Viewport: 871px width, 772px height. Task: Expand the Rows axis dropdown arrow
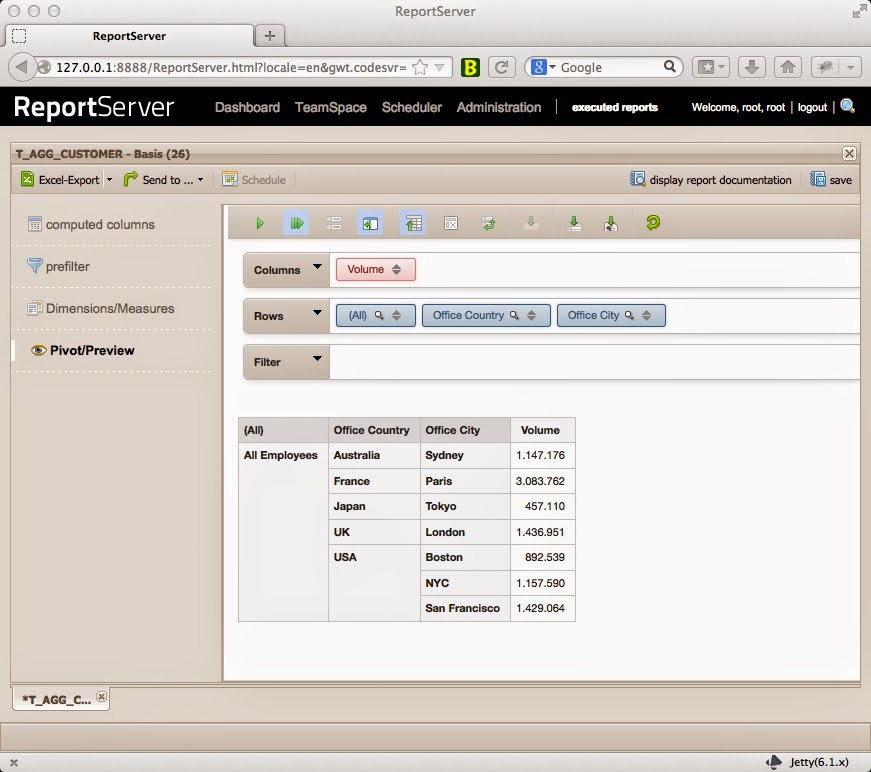(x=317, y=313)
